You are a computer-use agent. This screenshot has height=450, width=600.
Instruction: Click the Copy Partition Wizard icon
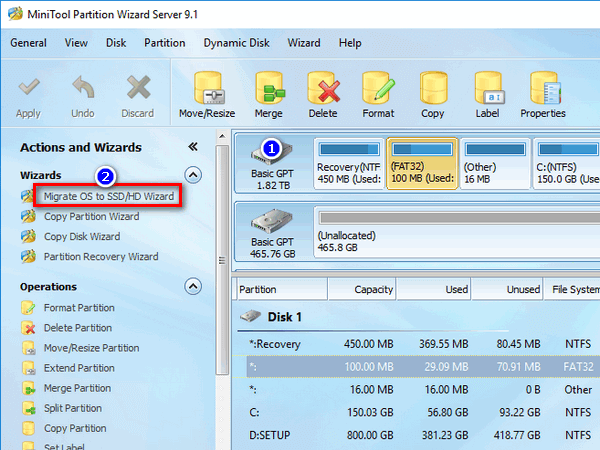click(29, 216)
